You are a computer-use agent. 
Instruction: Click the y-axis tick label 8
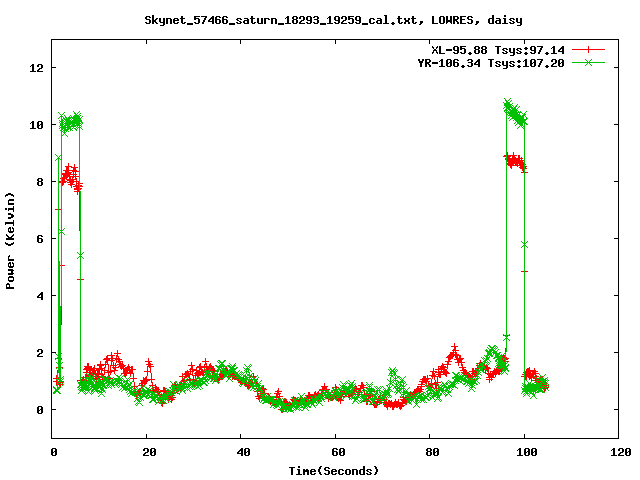40,182
